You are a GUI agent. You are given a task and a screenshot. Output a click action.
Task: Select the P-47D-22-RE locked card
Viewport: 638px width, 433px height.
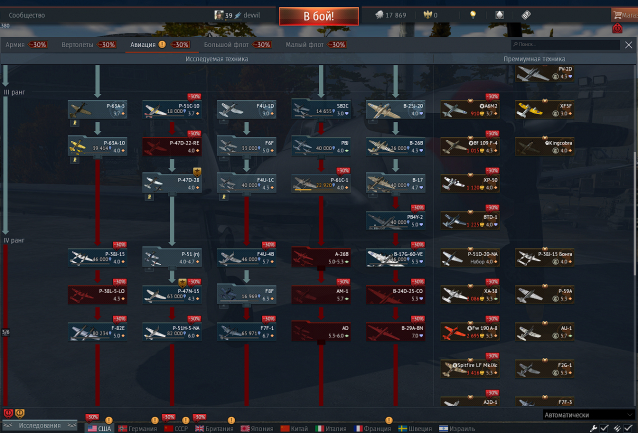coord(172,147)
